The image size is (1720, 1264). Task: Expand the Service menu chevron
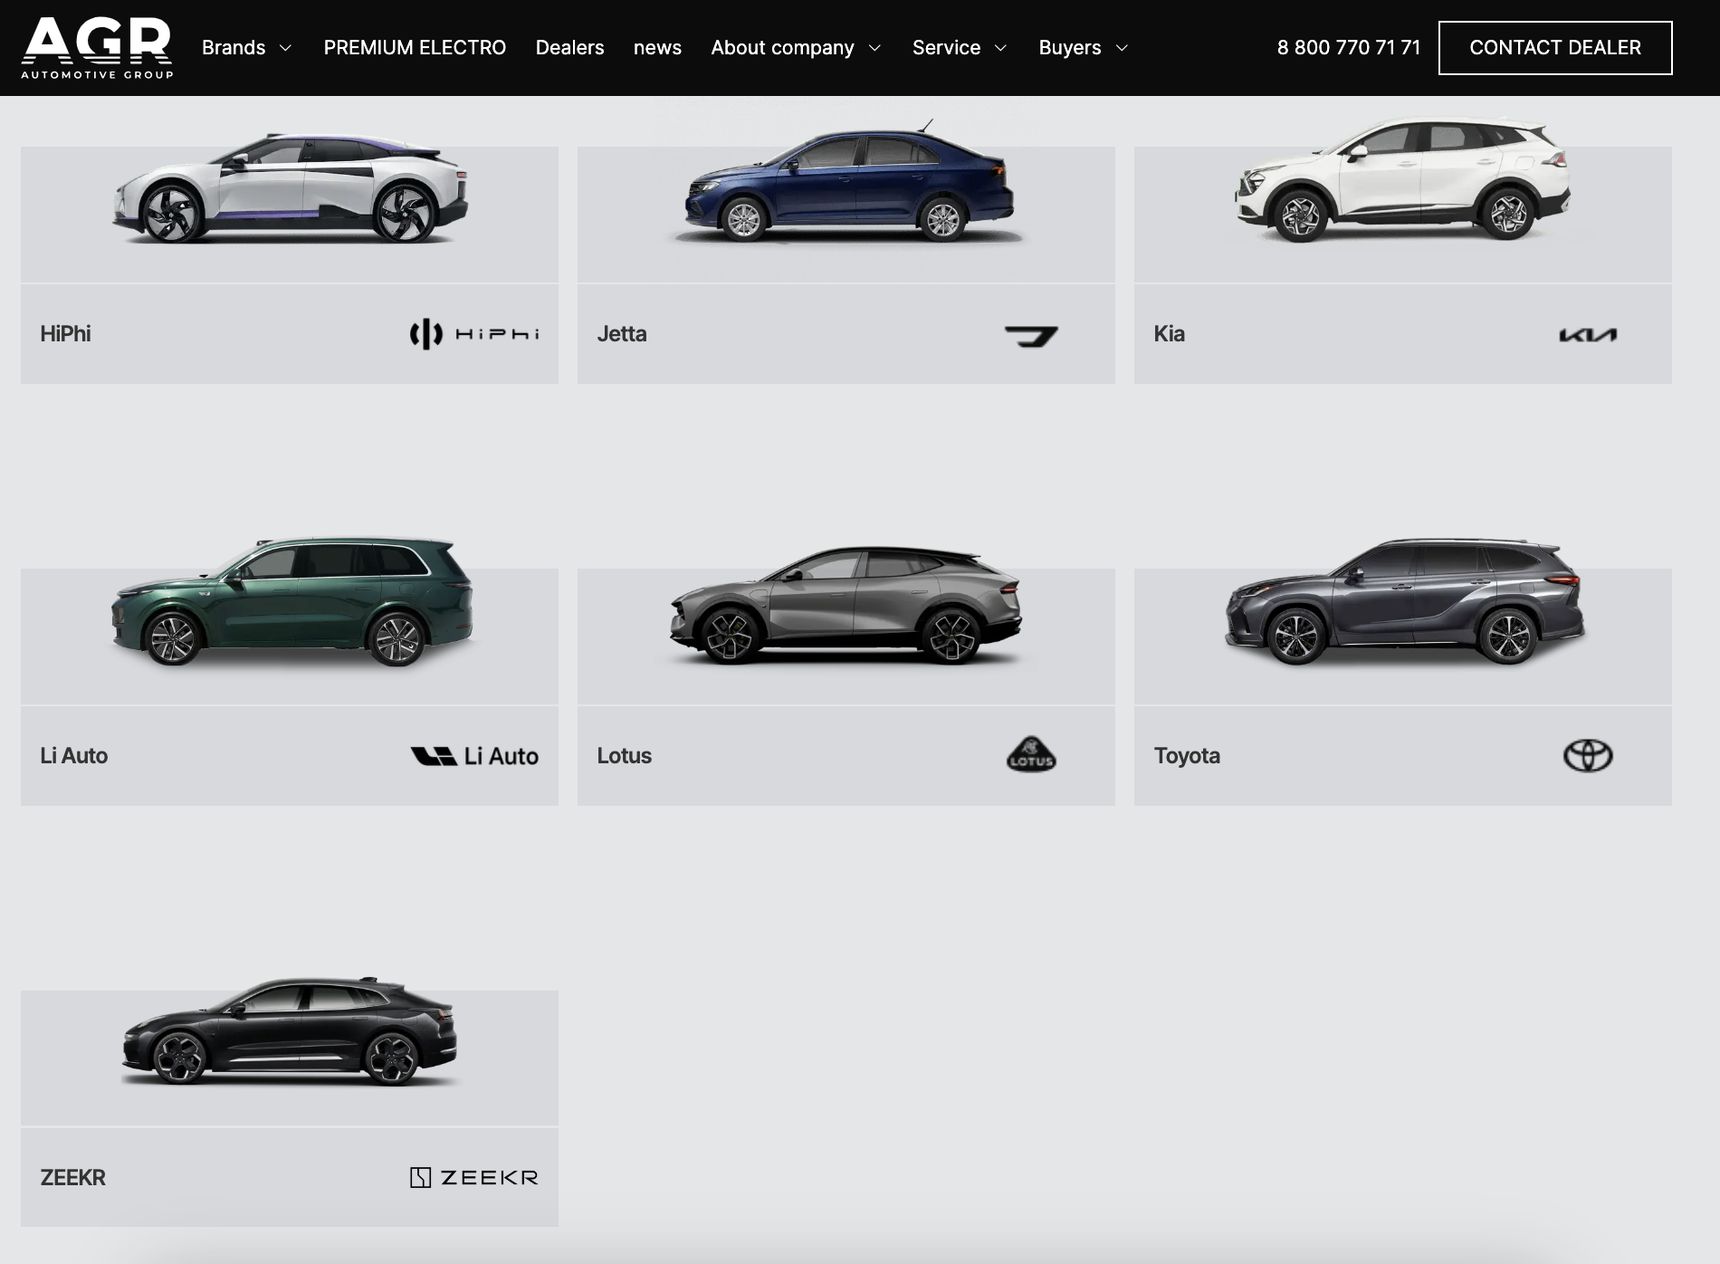[1000, 48]
